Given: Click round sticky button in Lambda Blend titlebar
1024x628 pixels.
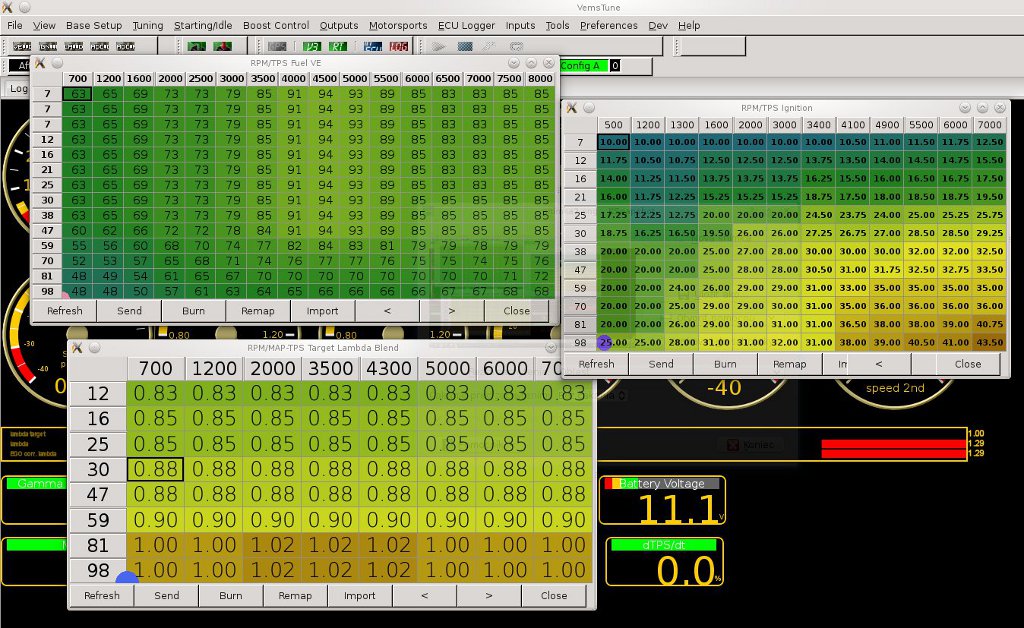Looking at the screenshot, I should pos(95,348).
